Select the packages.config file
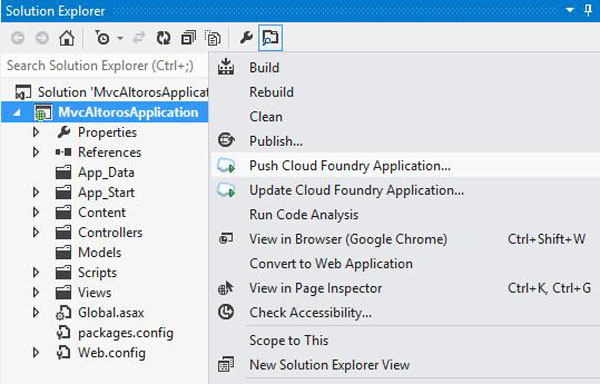Viewport: 600px width, 384px height. coord(126,333)
